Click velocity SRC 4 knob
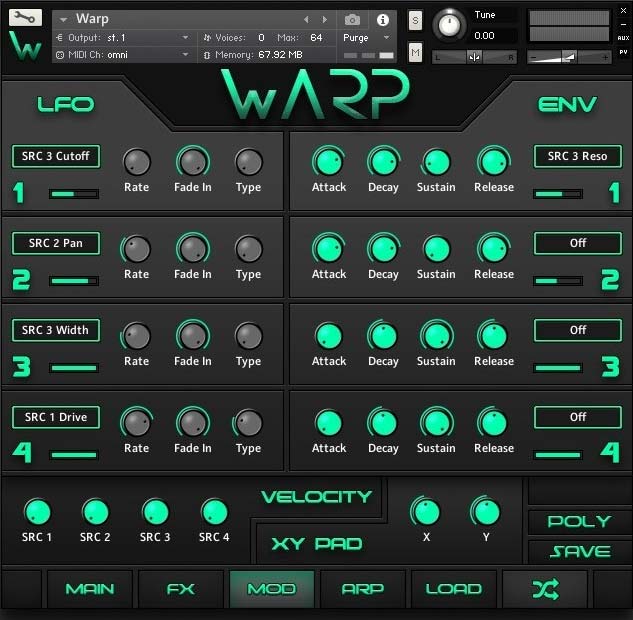Viewport: 633px width, 620px height. 215,512
